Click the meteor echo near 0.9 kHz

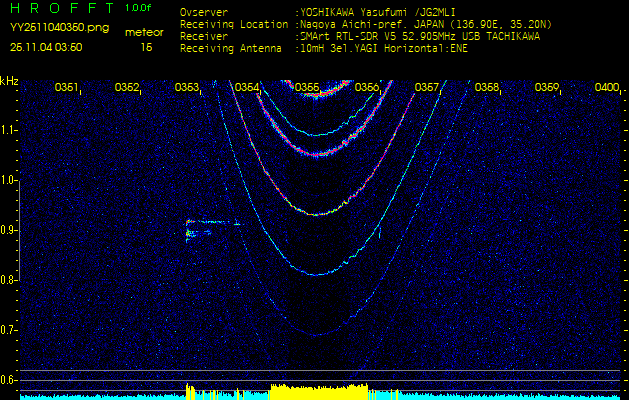click(192, 231)
